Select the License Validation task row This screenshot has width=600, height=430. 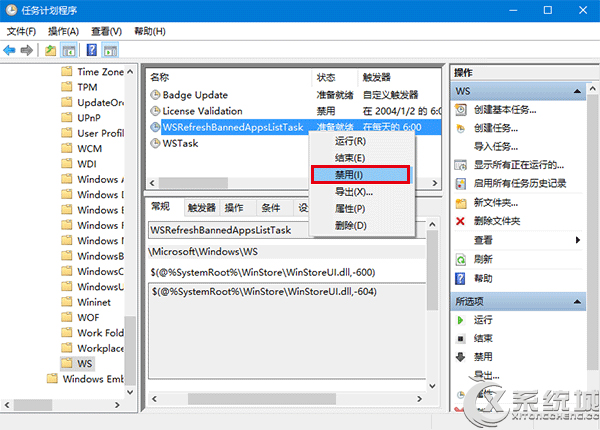294,111
